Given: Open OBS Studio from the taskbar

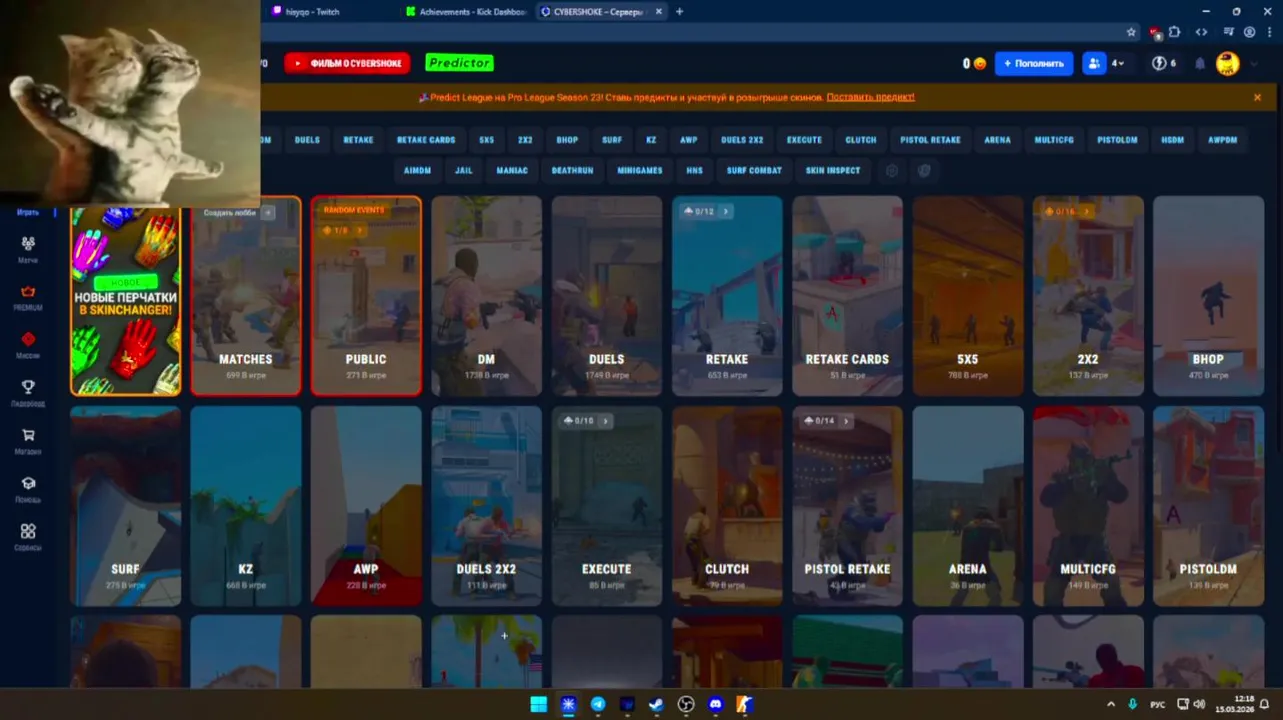Looking at the screenshot, I should coord(686,704).
